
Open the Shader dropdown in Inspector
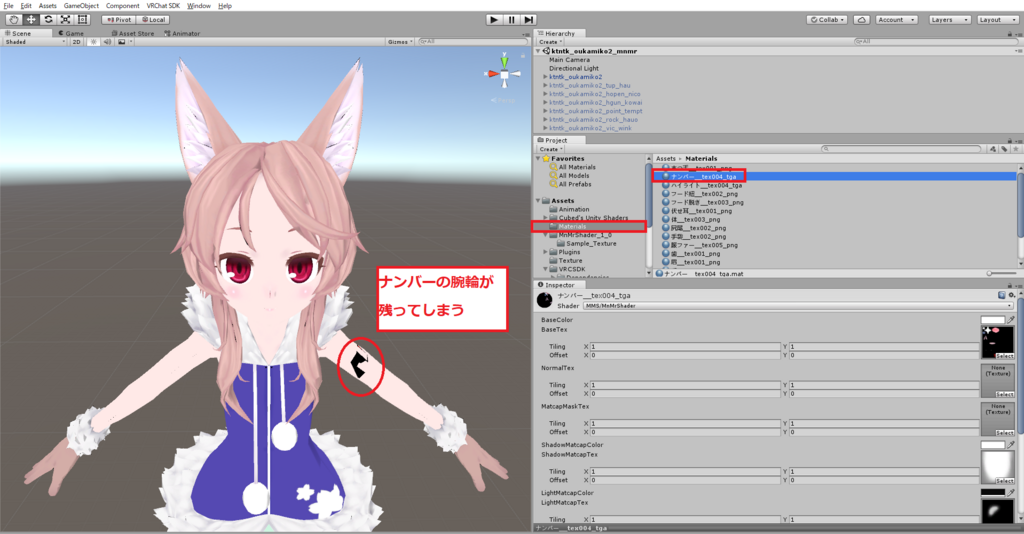tap(798, 306)
